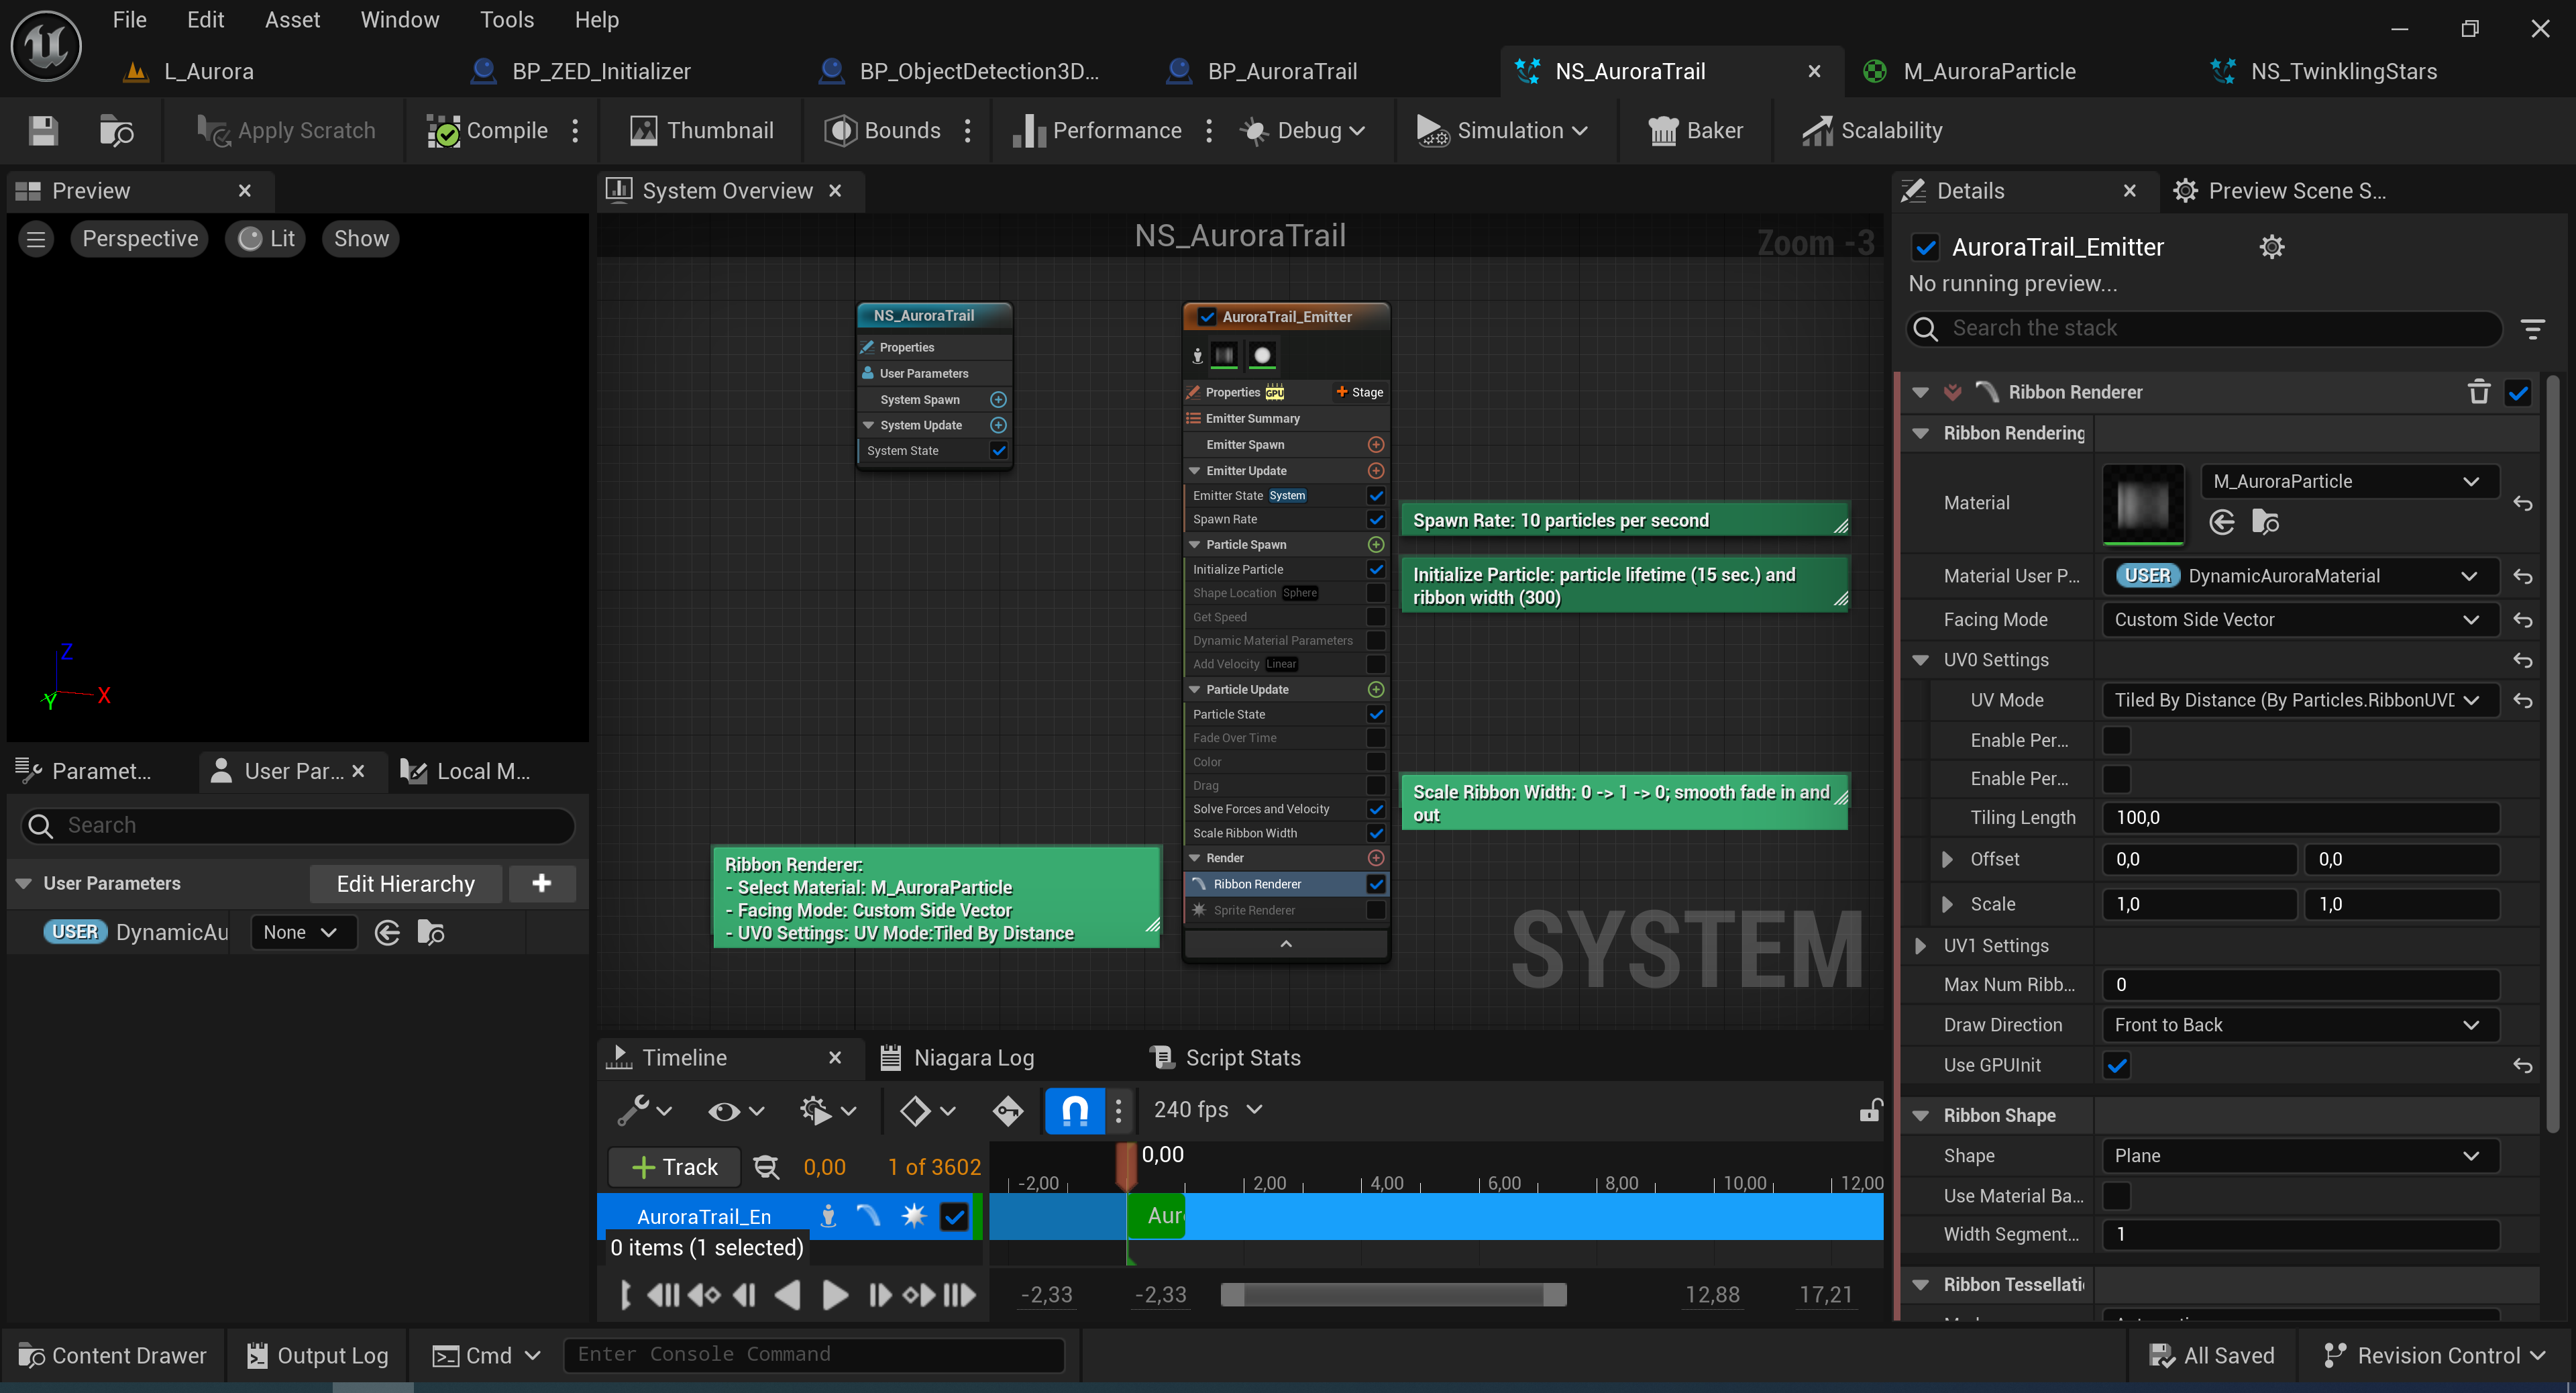Open the Baker tool
Image resolution: width=2576 pixels, height=1393 pixels.
1696,131
